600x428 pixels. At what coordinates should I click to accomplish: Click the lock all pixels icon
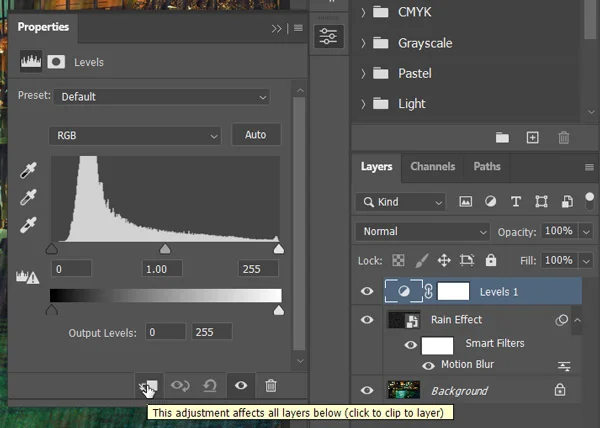(490, 260)
